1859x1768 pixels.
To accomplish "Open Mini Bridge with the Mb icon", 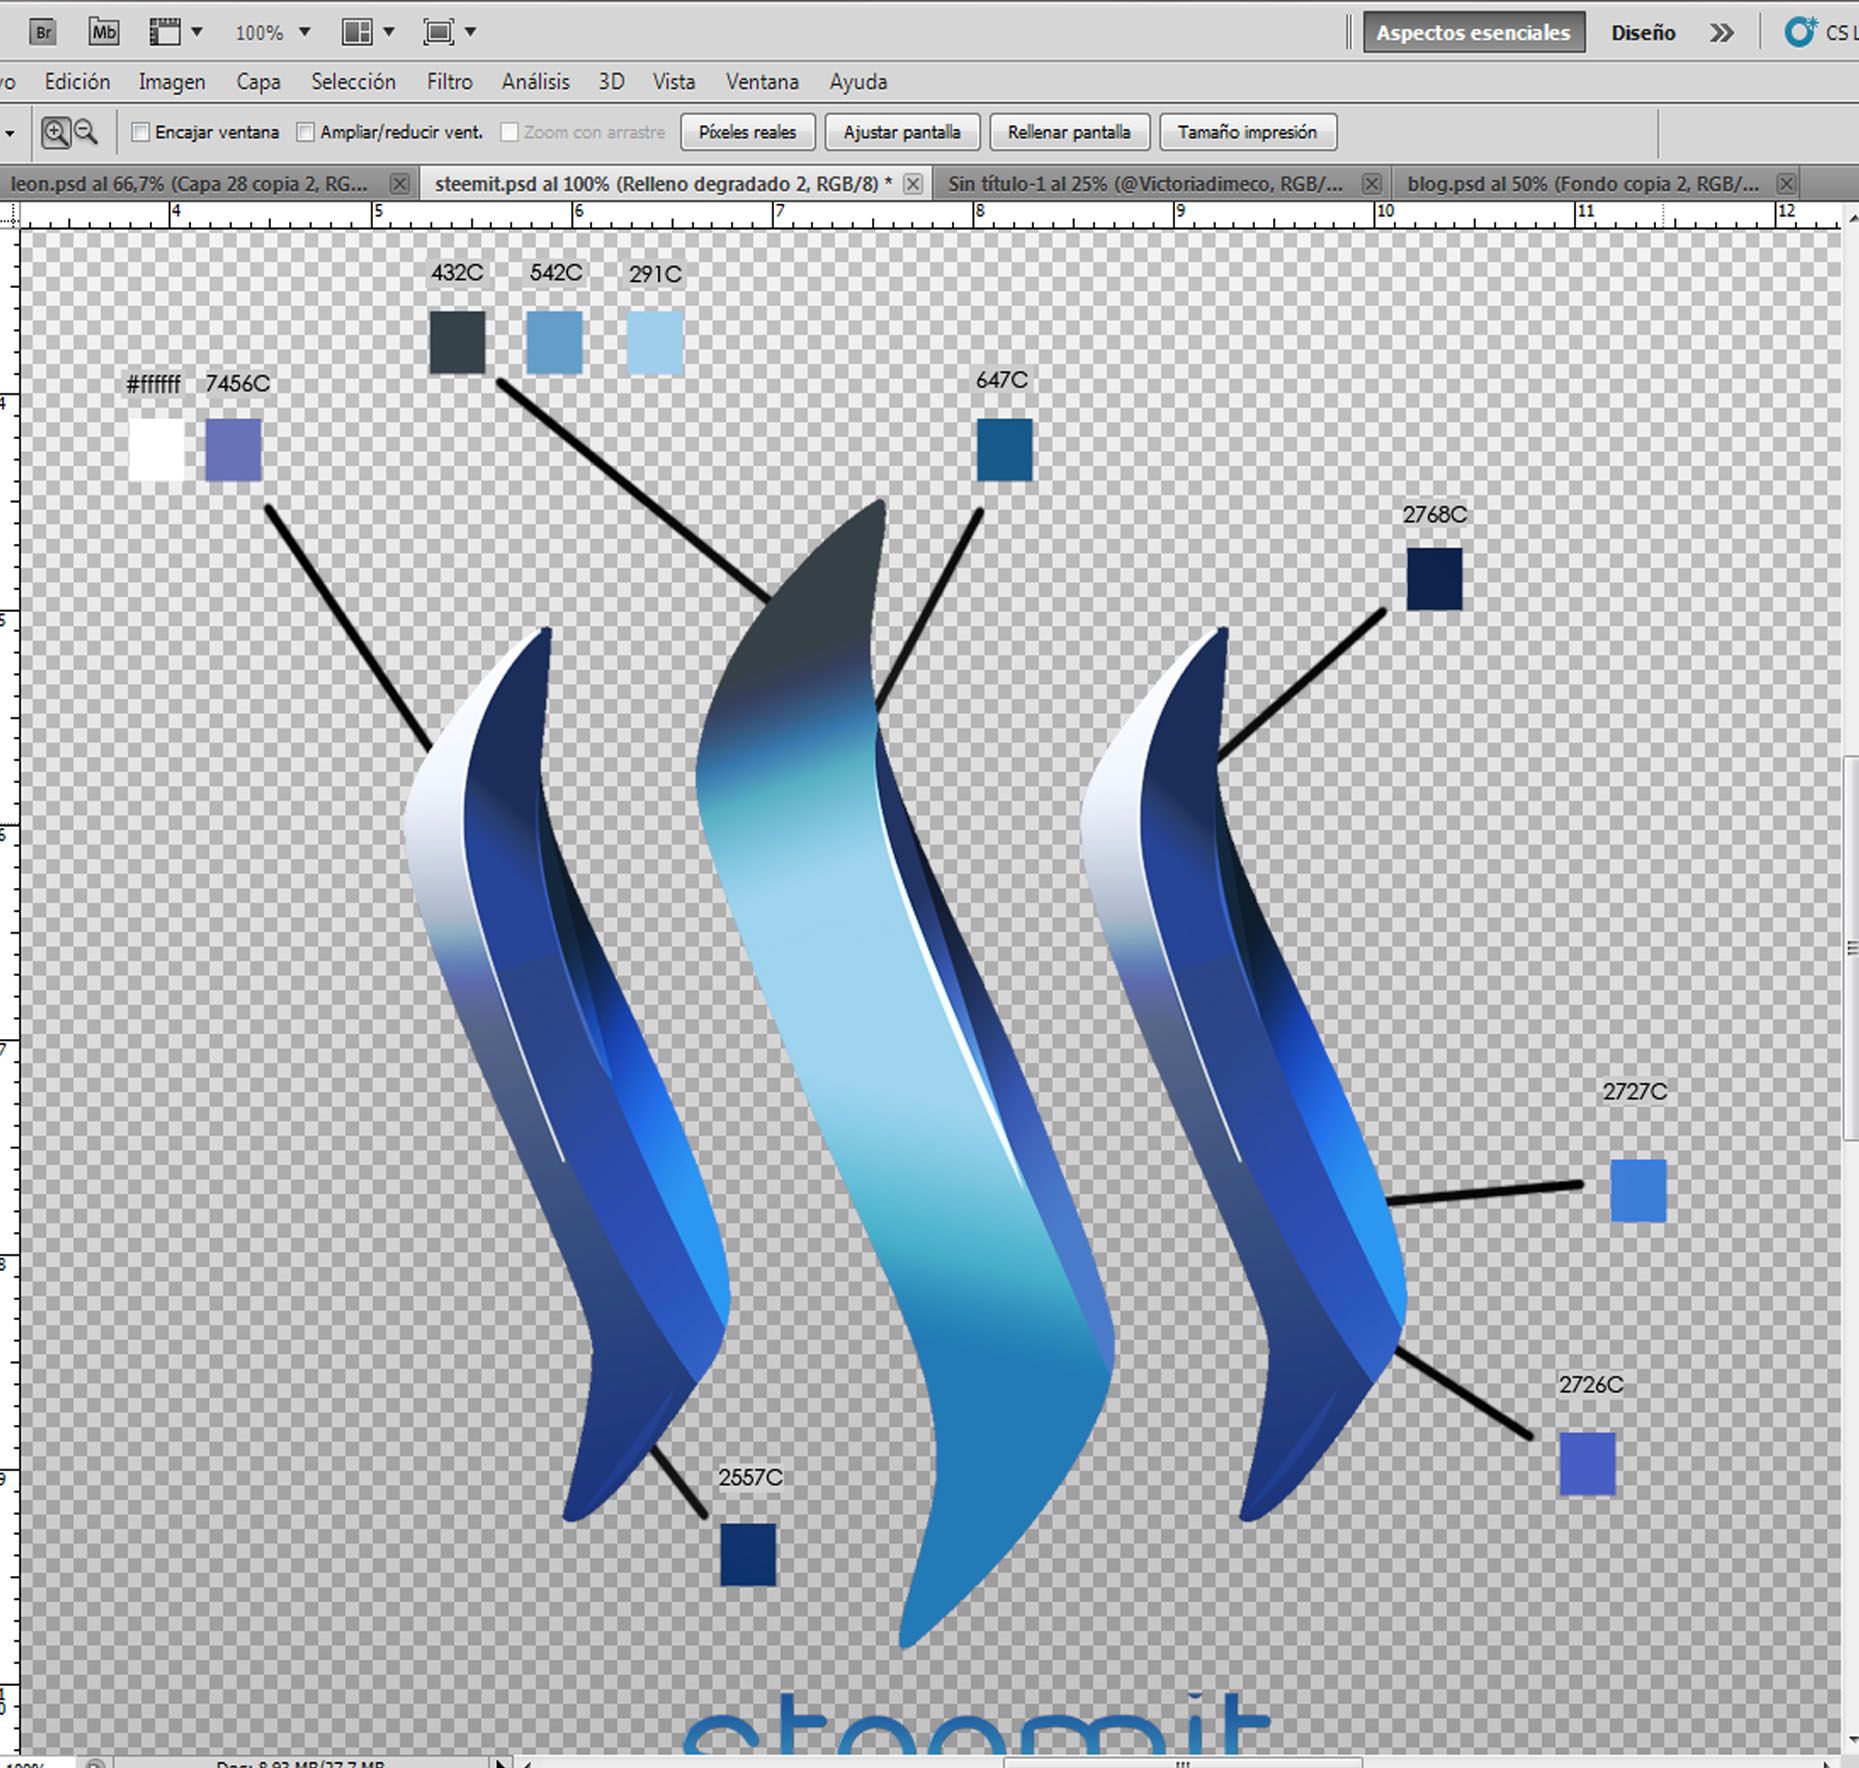I will (x=103, y=32).
